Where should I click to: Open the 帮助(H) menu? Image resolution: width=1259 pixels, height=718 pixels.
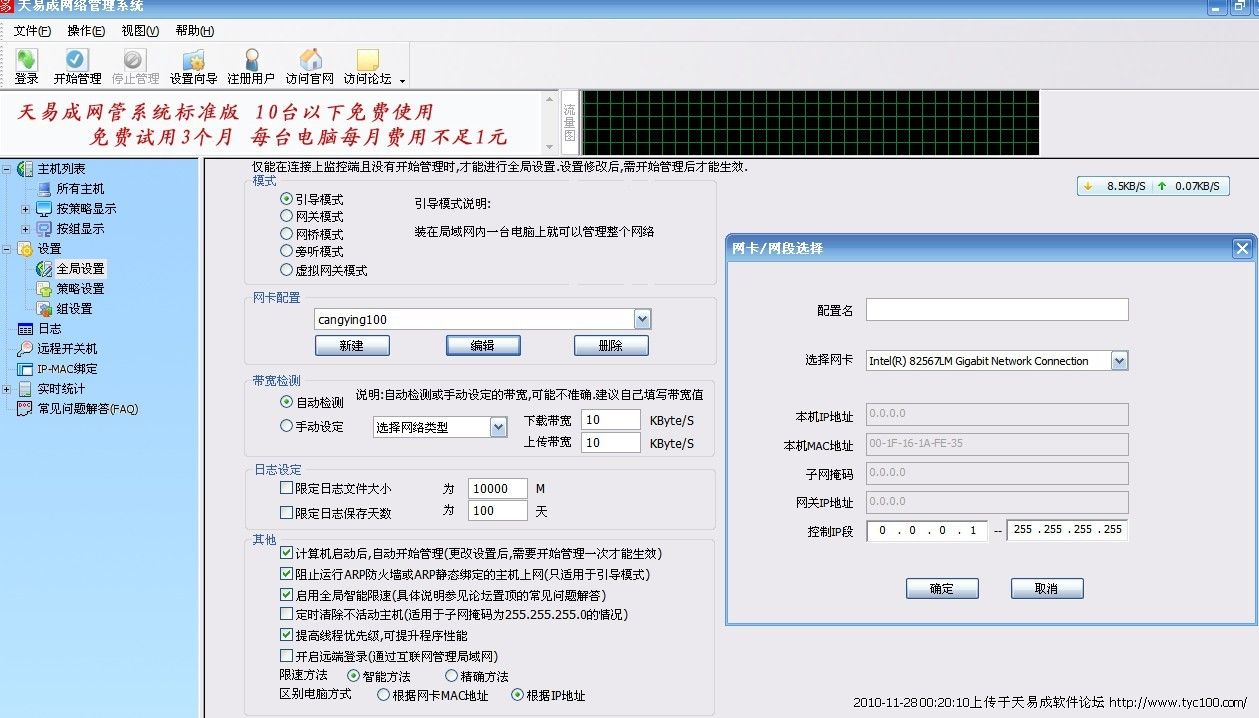(194, 31)
